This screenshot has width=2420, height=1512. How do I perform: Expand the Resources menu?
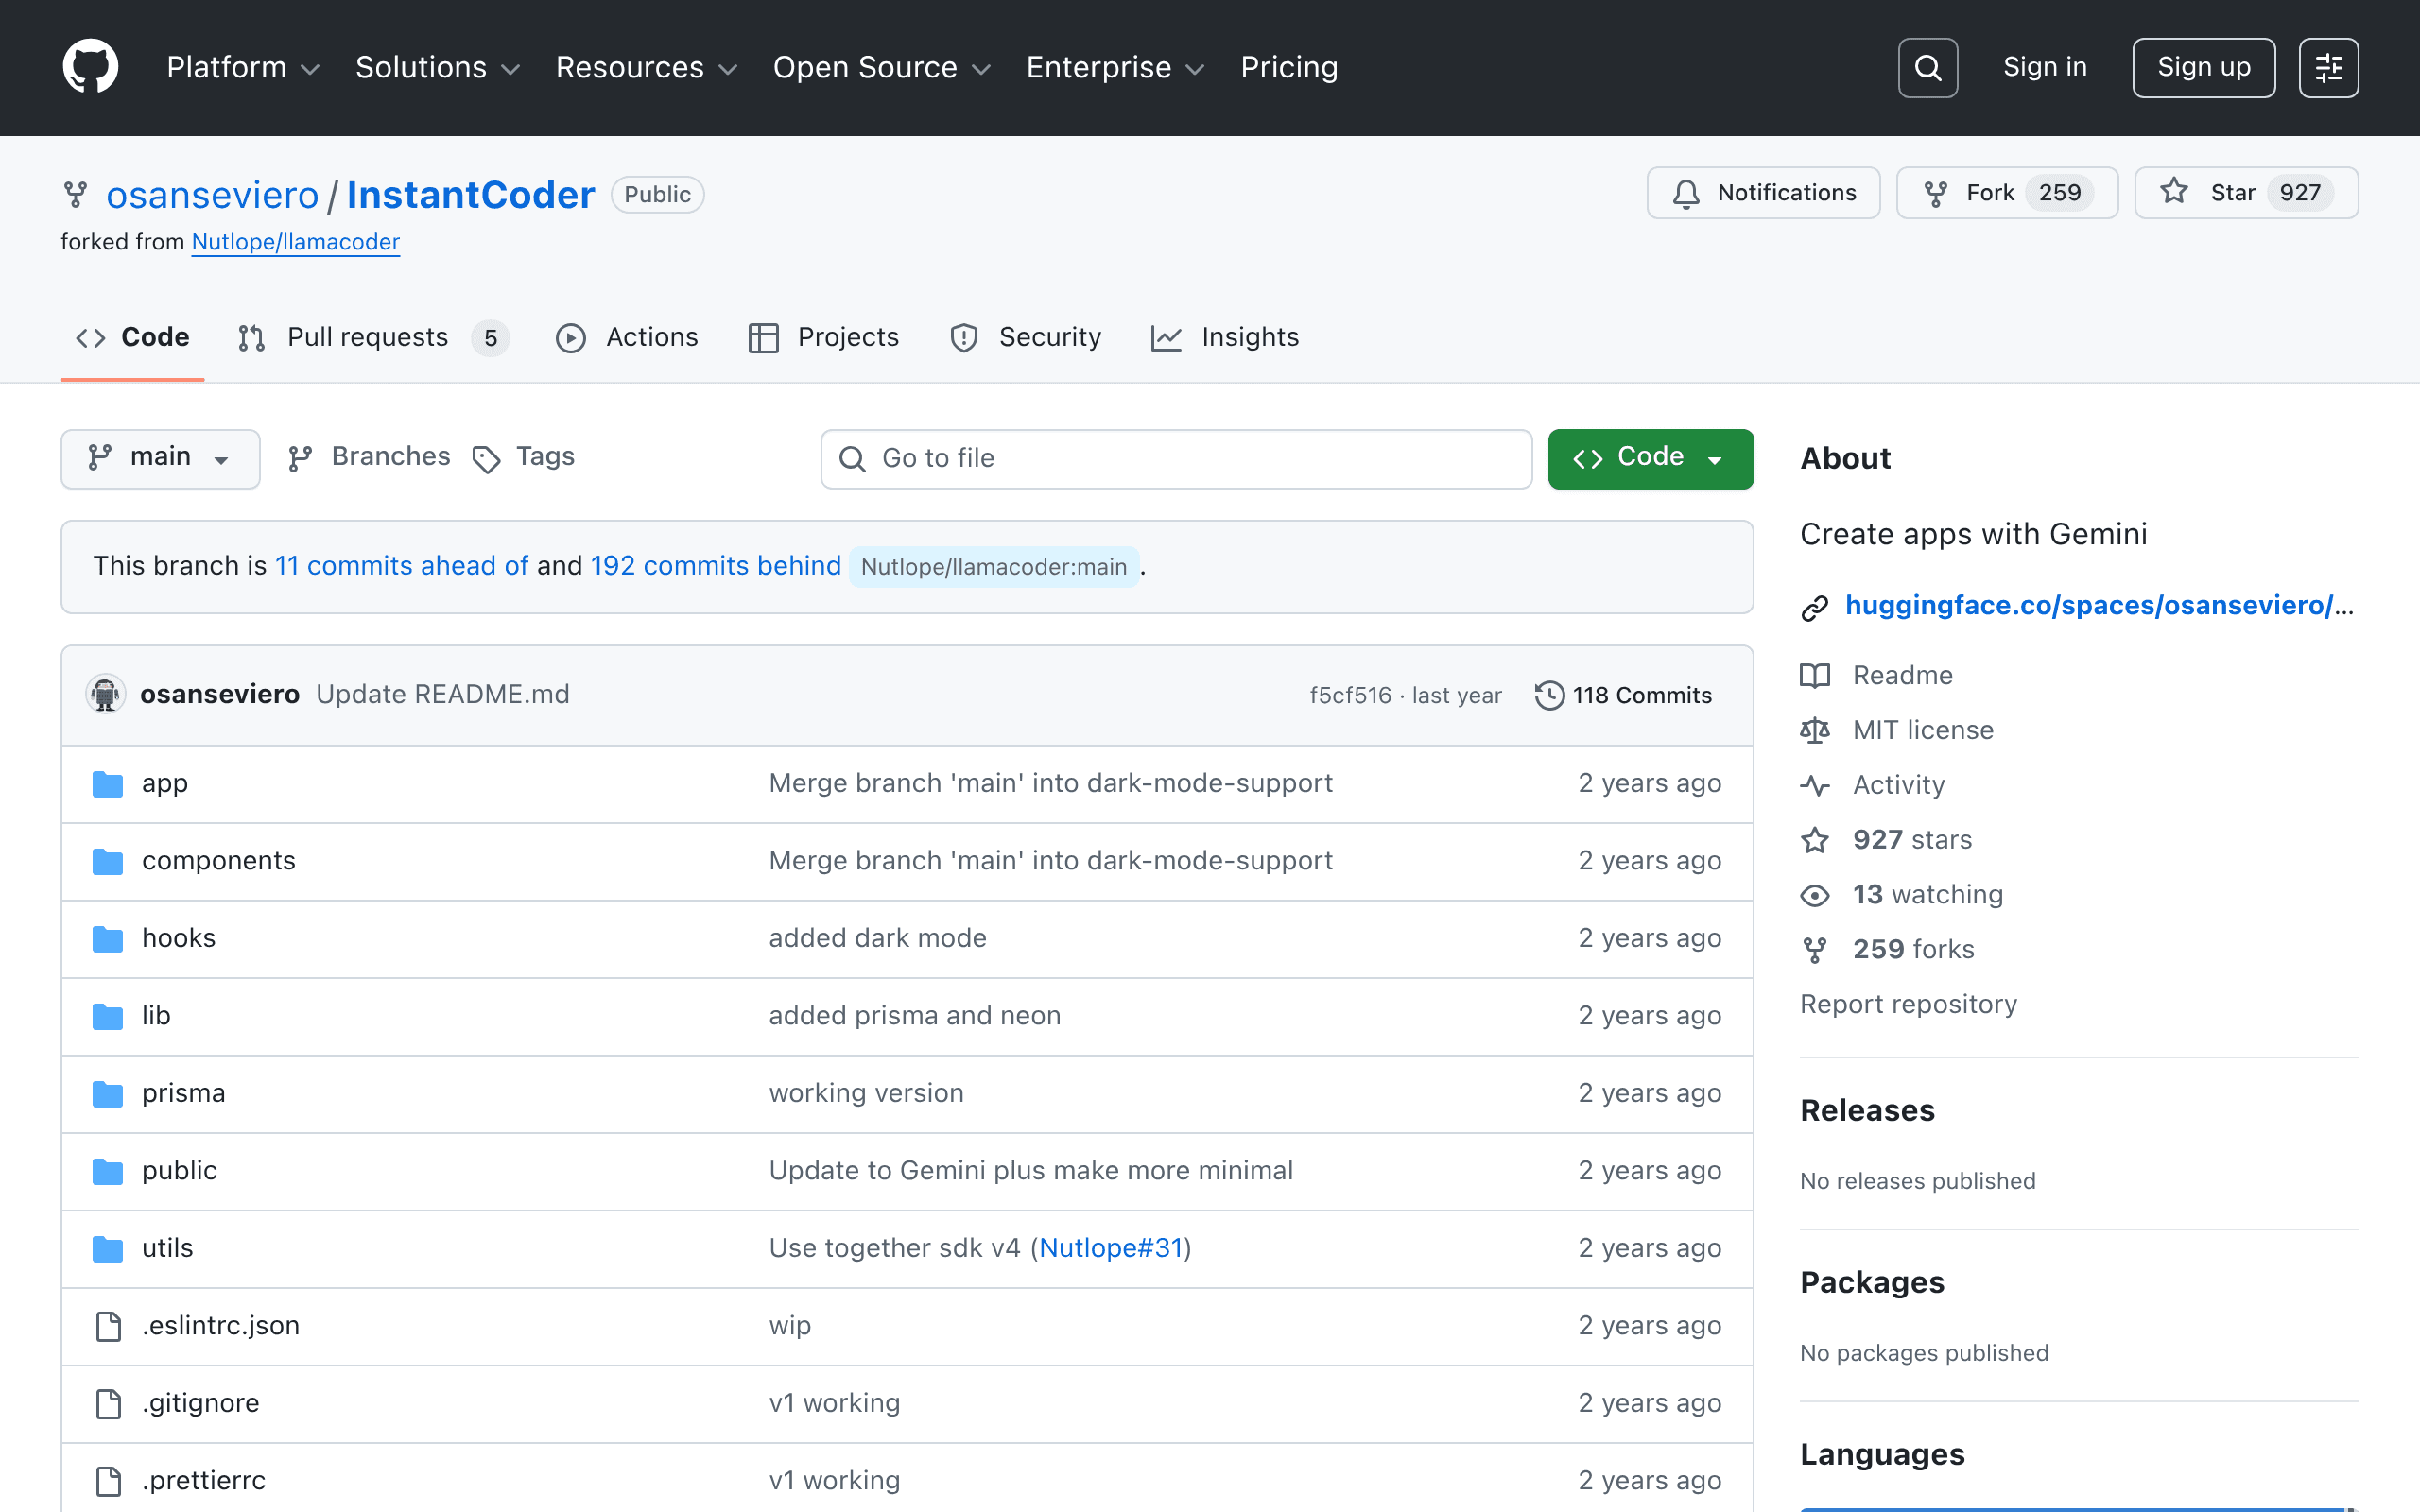646,67
